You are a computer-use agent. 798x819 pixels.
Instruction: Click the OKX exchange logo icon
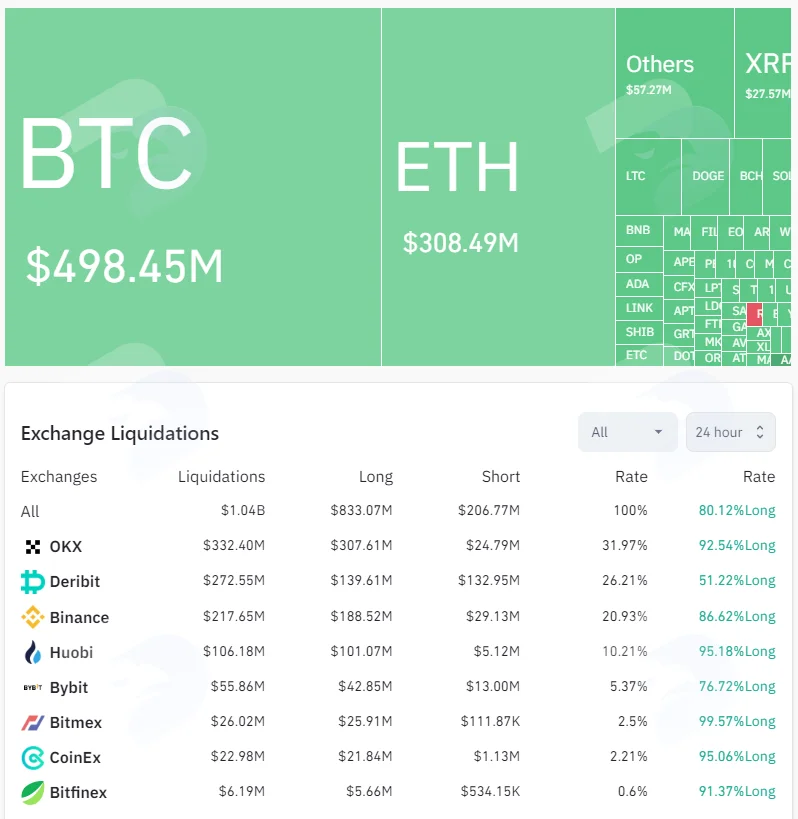(x=32, y=546)
